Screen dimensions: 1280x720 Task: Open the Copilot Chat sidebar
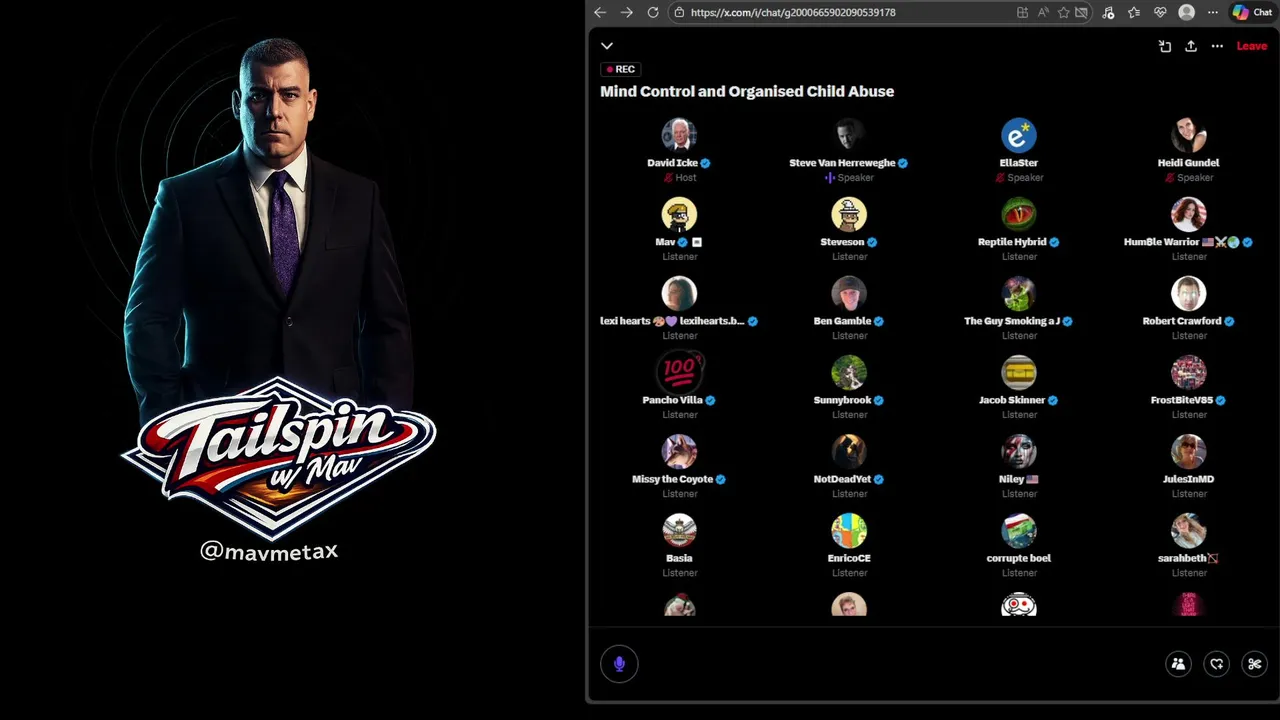[x=1253, y=12]
